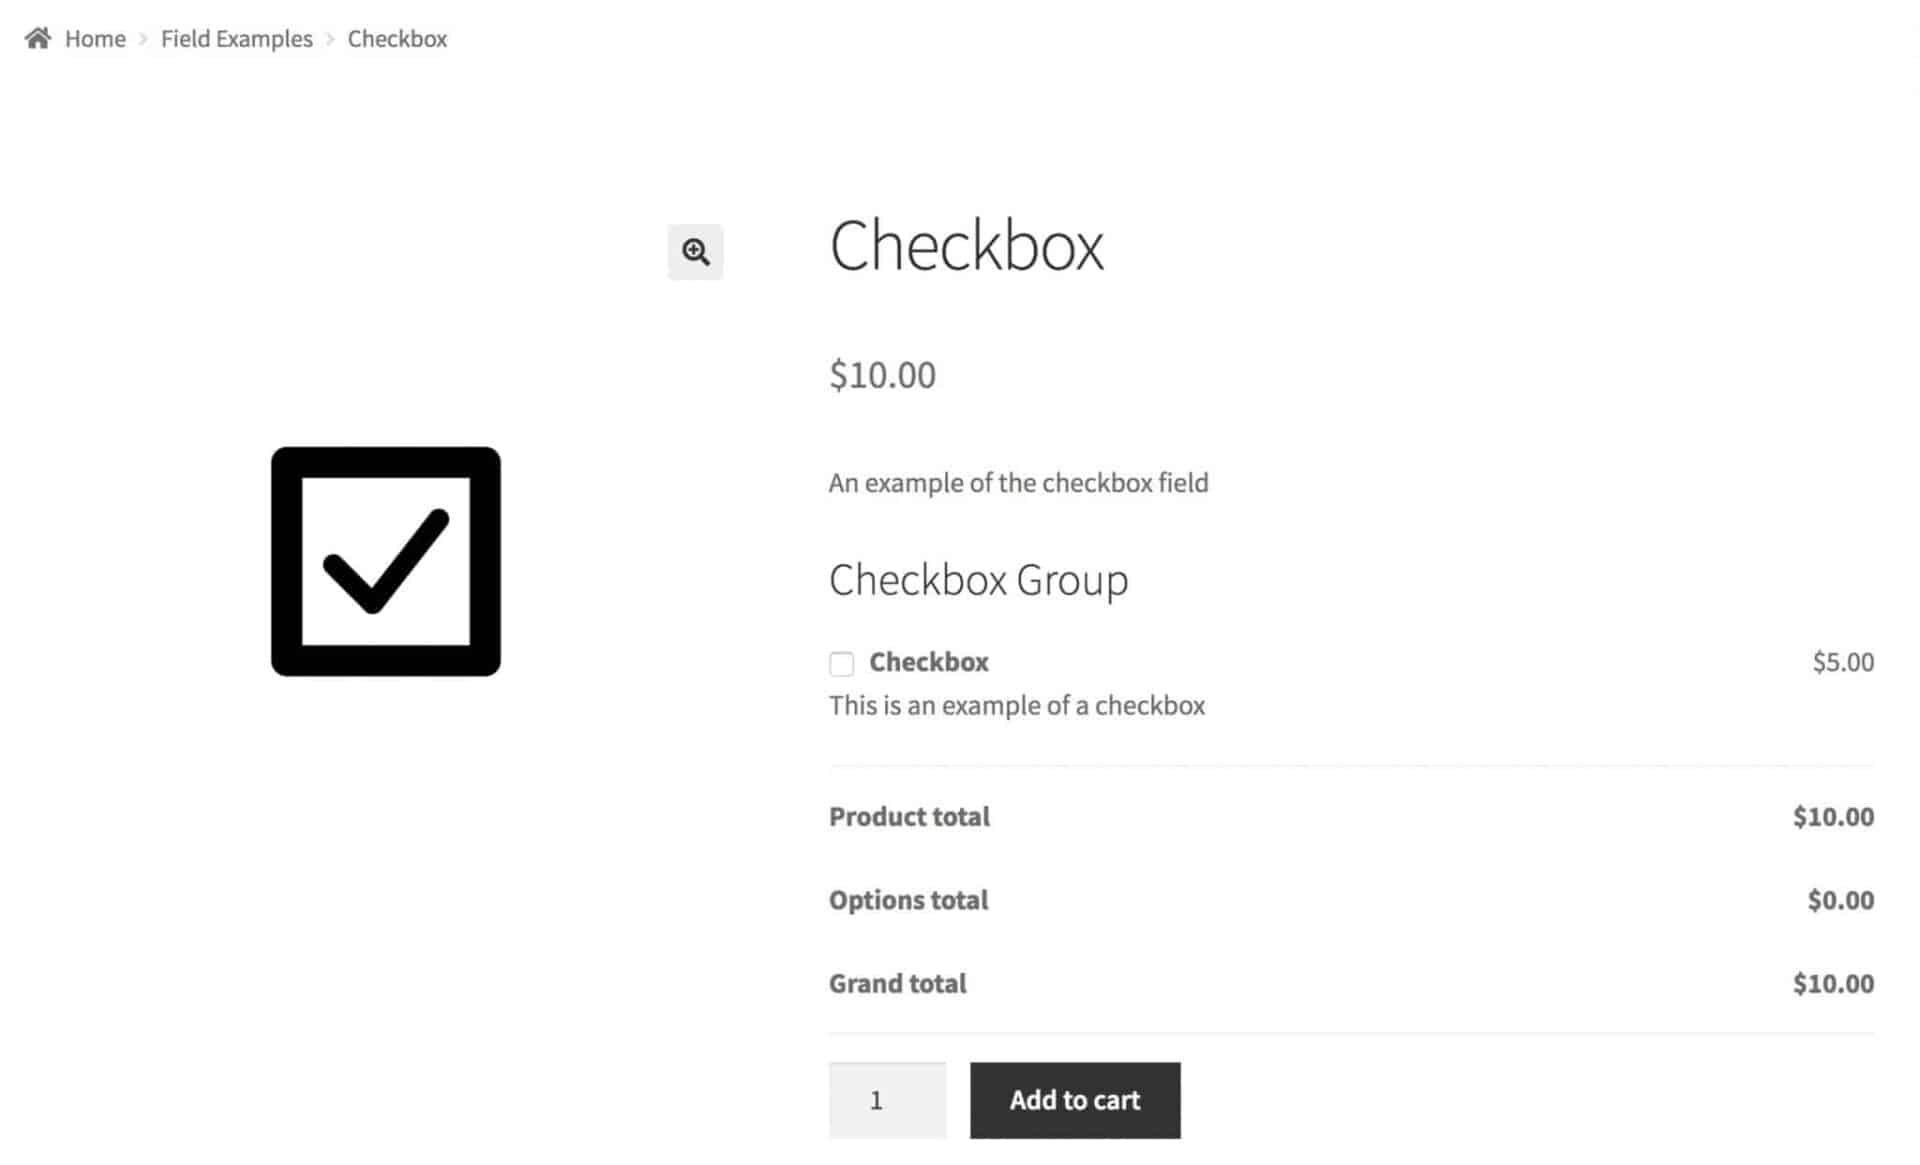
Task: Enable the Checkbox option for $5.00
Action: (x=842, y=664)
